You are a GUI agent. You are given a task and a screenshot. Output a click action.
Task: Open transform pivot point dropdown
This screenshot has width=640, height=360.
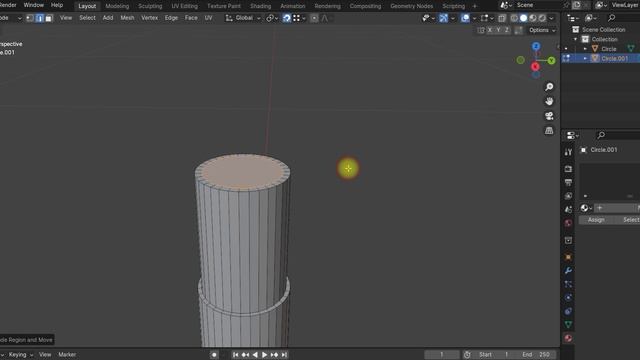[272, 18]
